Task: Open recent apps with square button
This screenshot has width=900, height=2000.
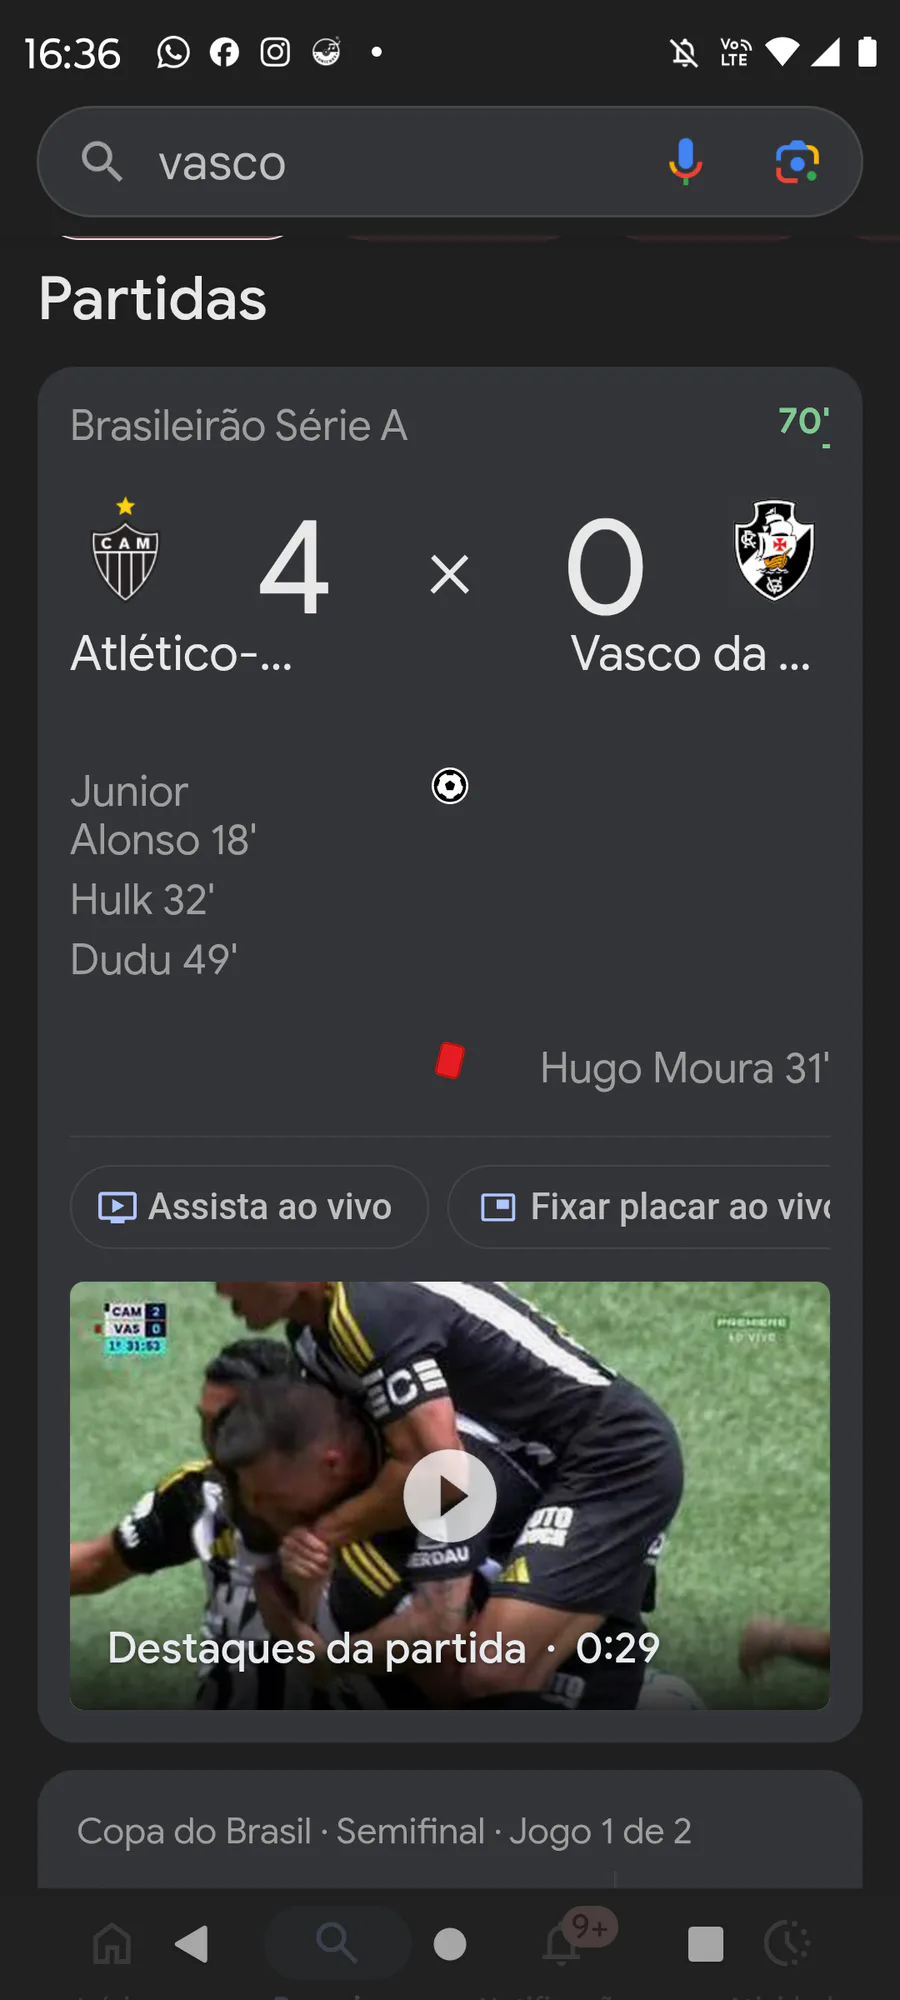Action: (705, 1944)
